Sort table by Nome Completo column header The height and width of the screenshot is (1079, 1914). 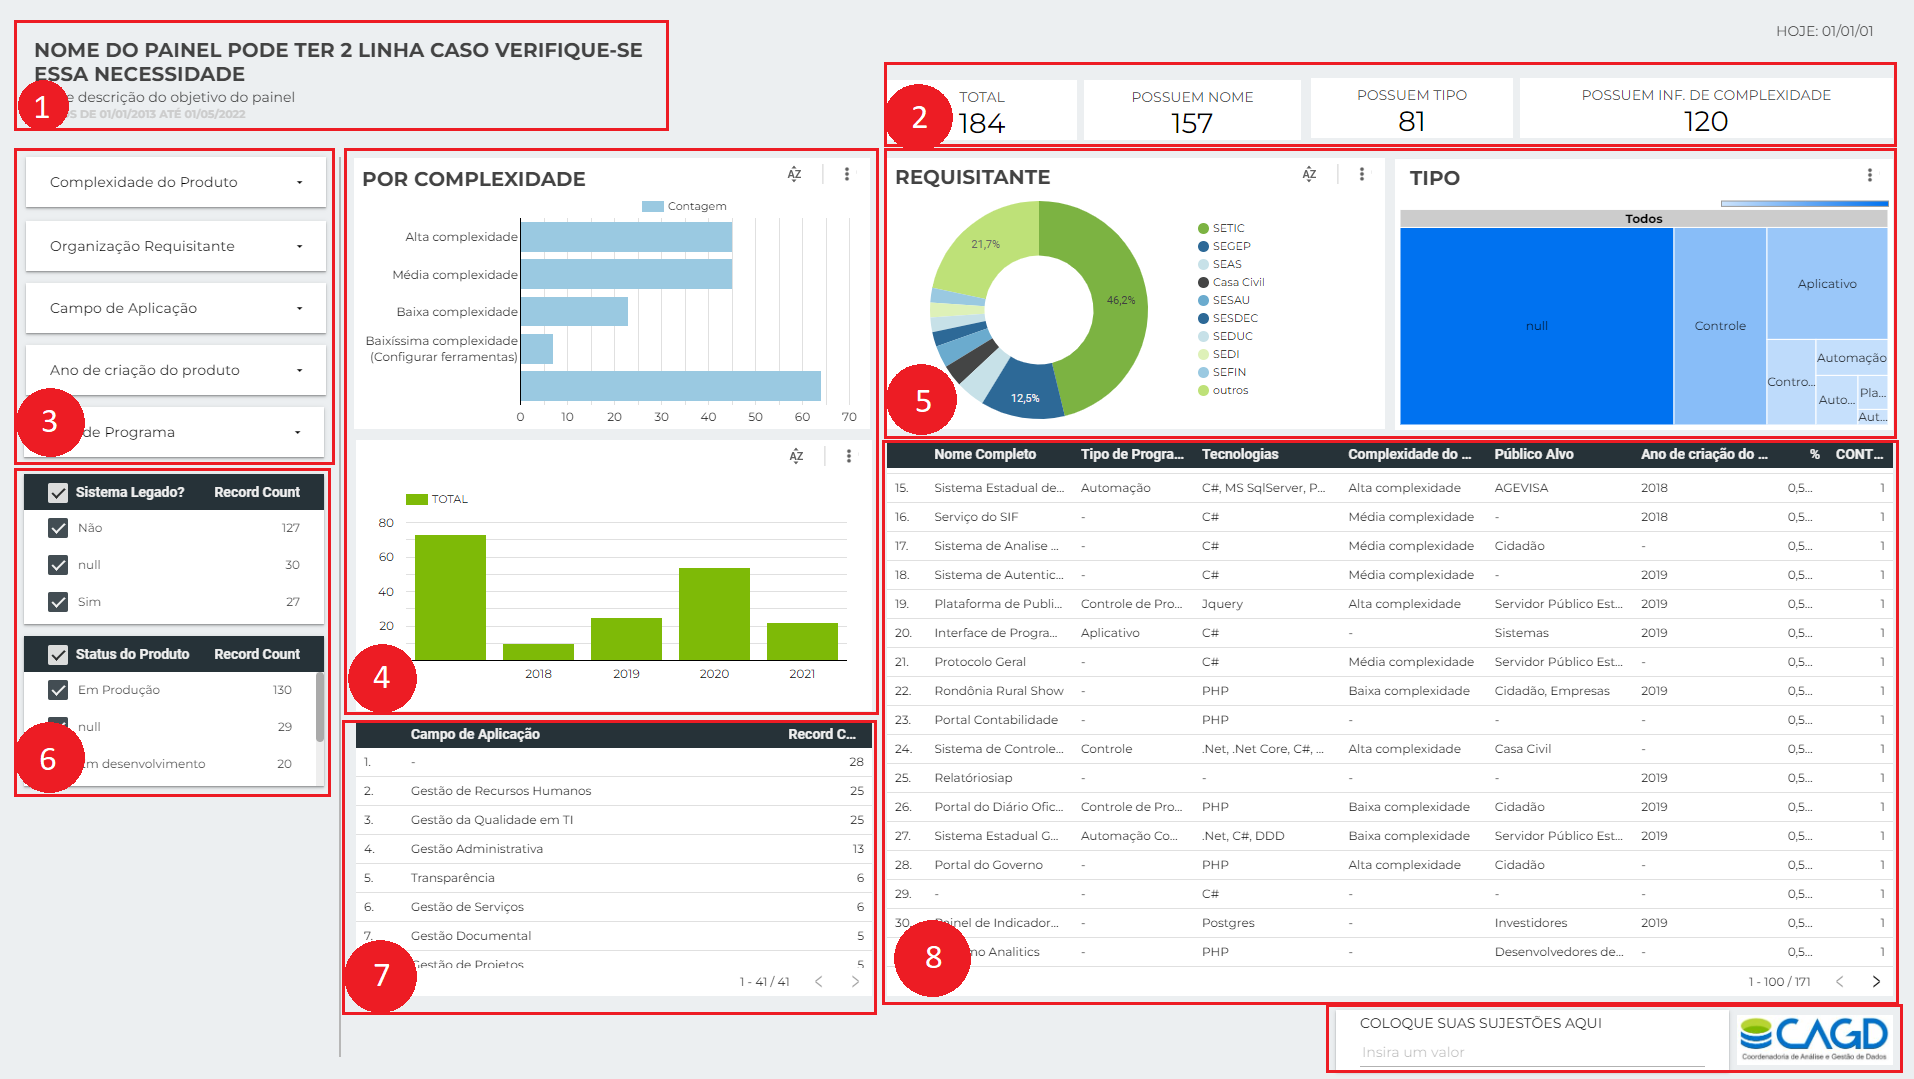985,454
